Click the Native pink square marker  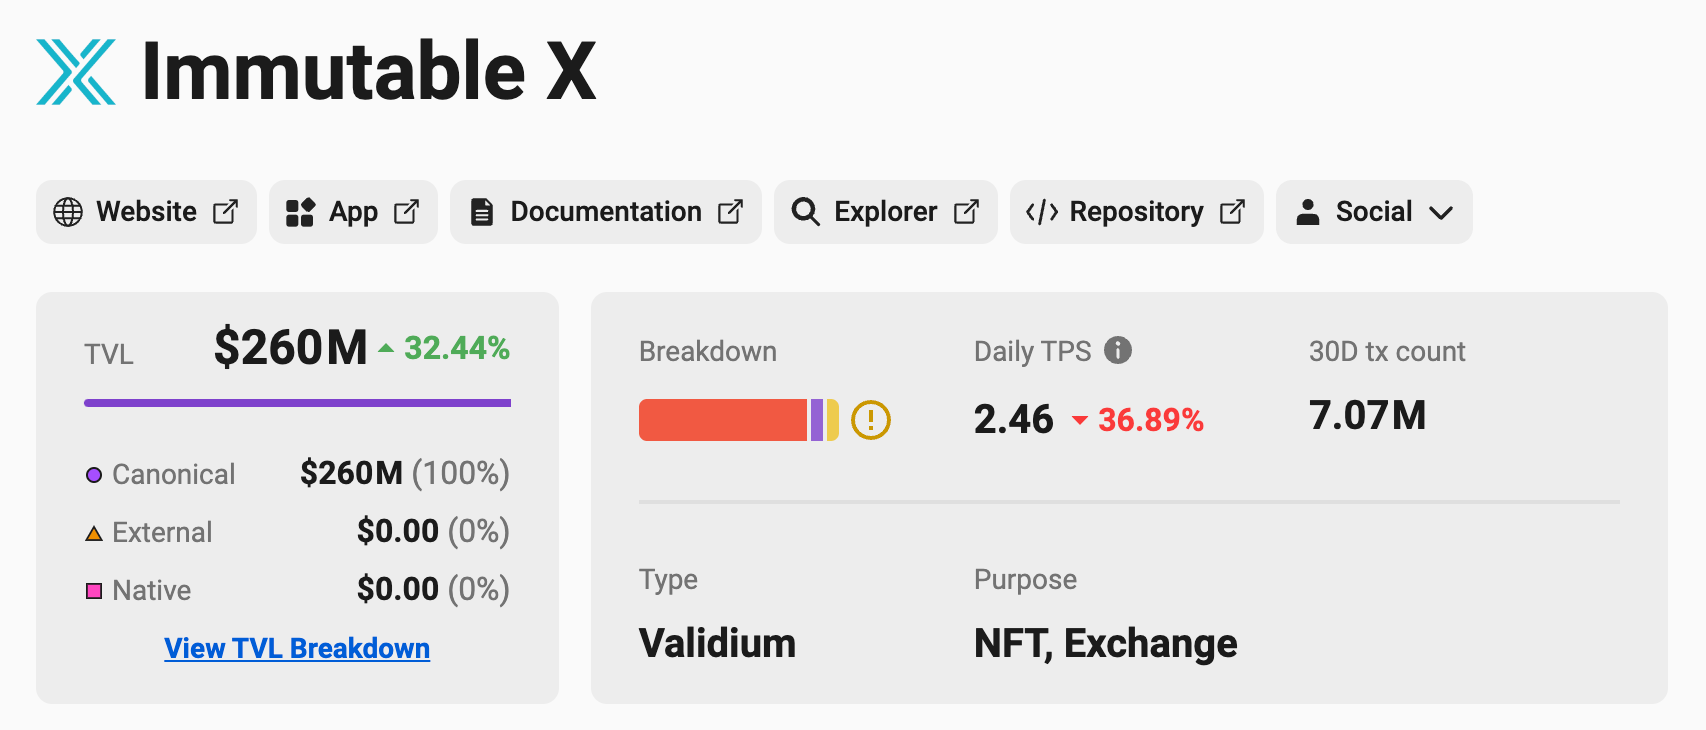tap(94, 591)
